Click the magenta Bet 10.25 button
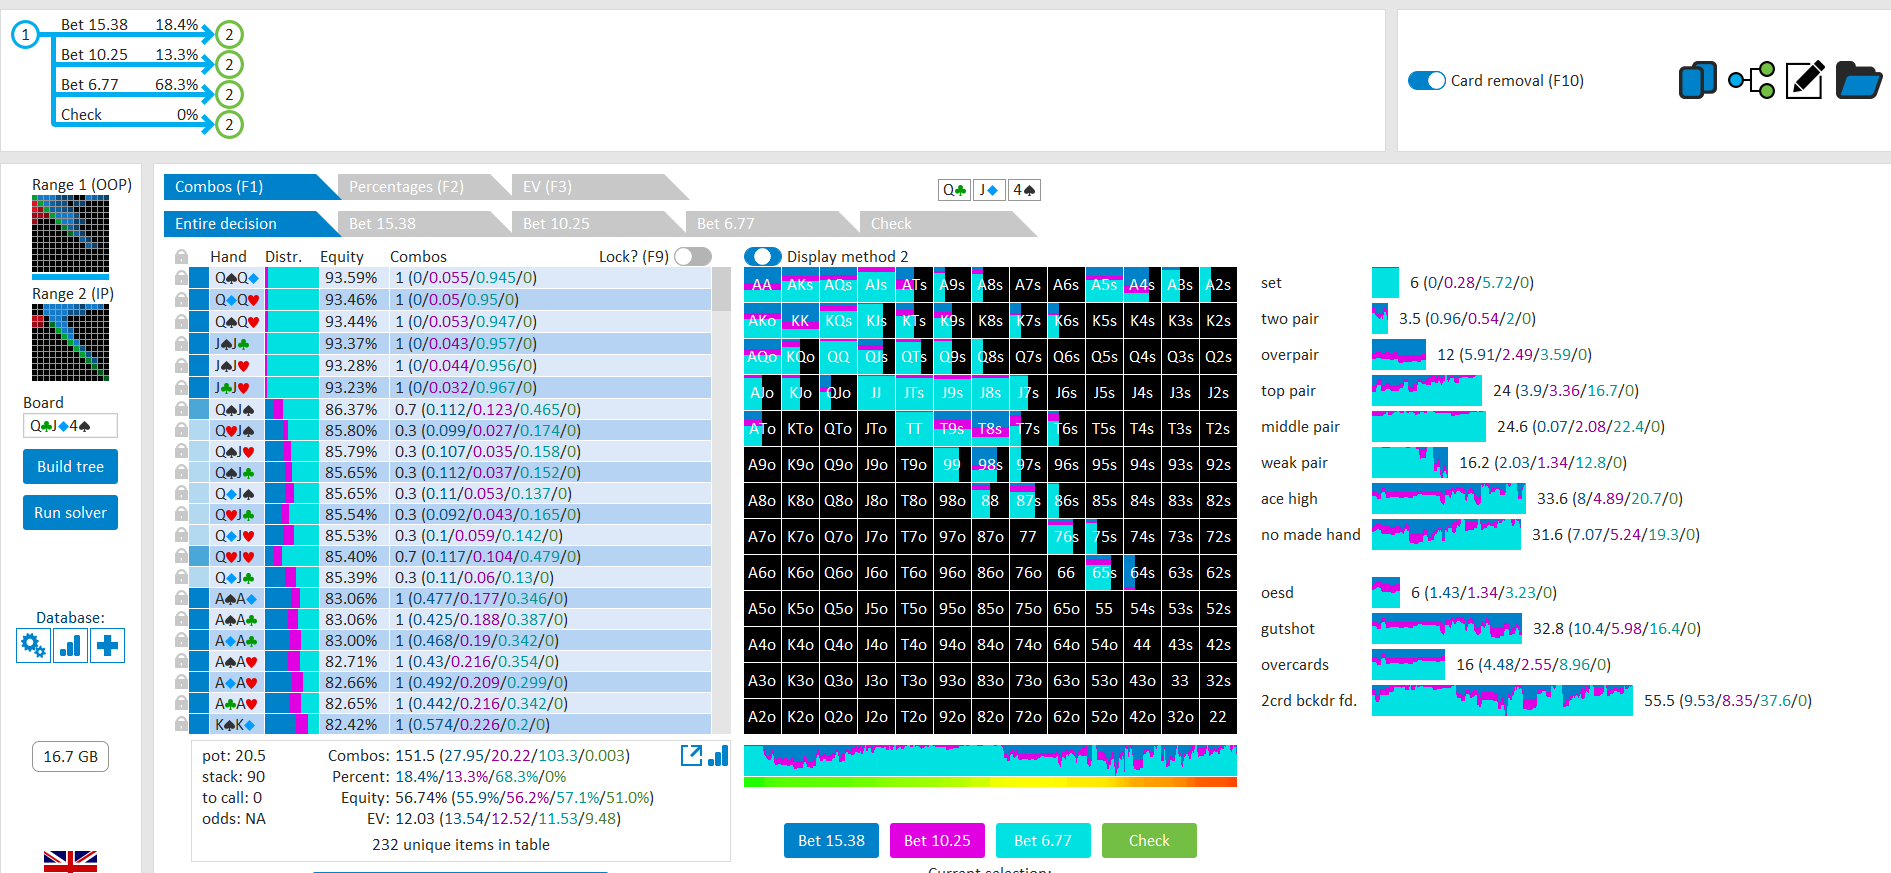Image resolution: width=1891 pixels, height=873 pixels. tap(937, 841)
